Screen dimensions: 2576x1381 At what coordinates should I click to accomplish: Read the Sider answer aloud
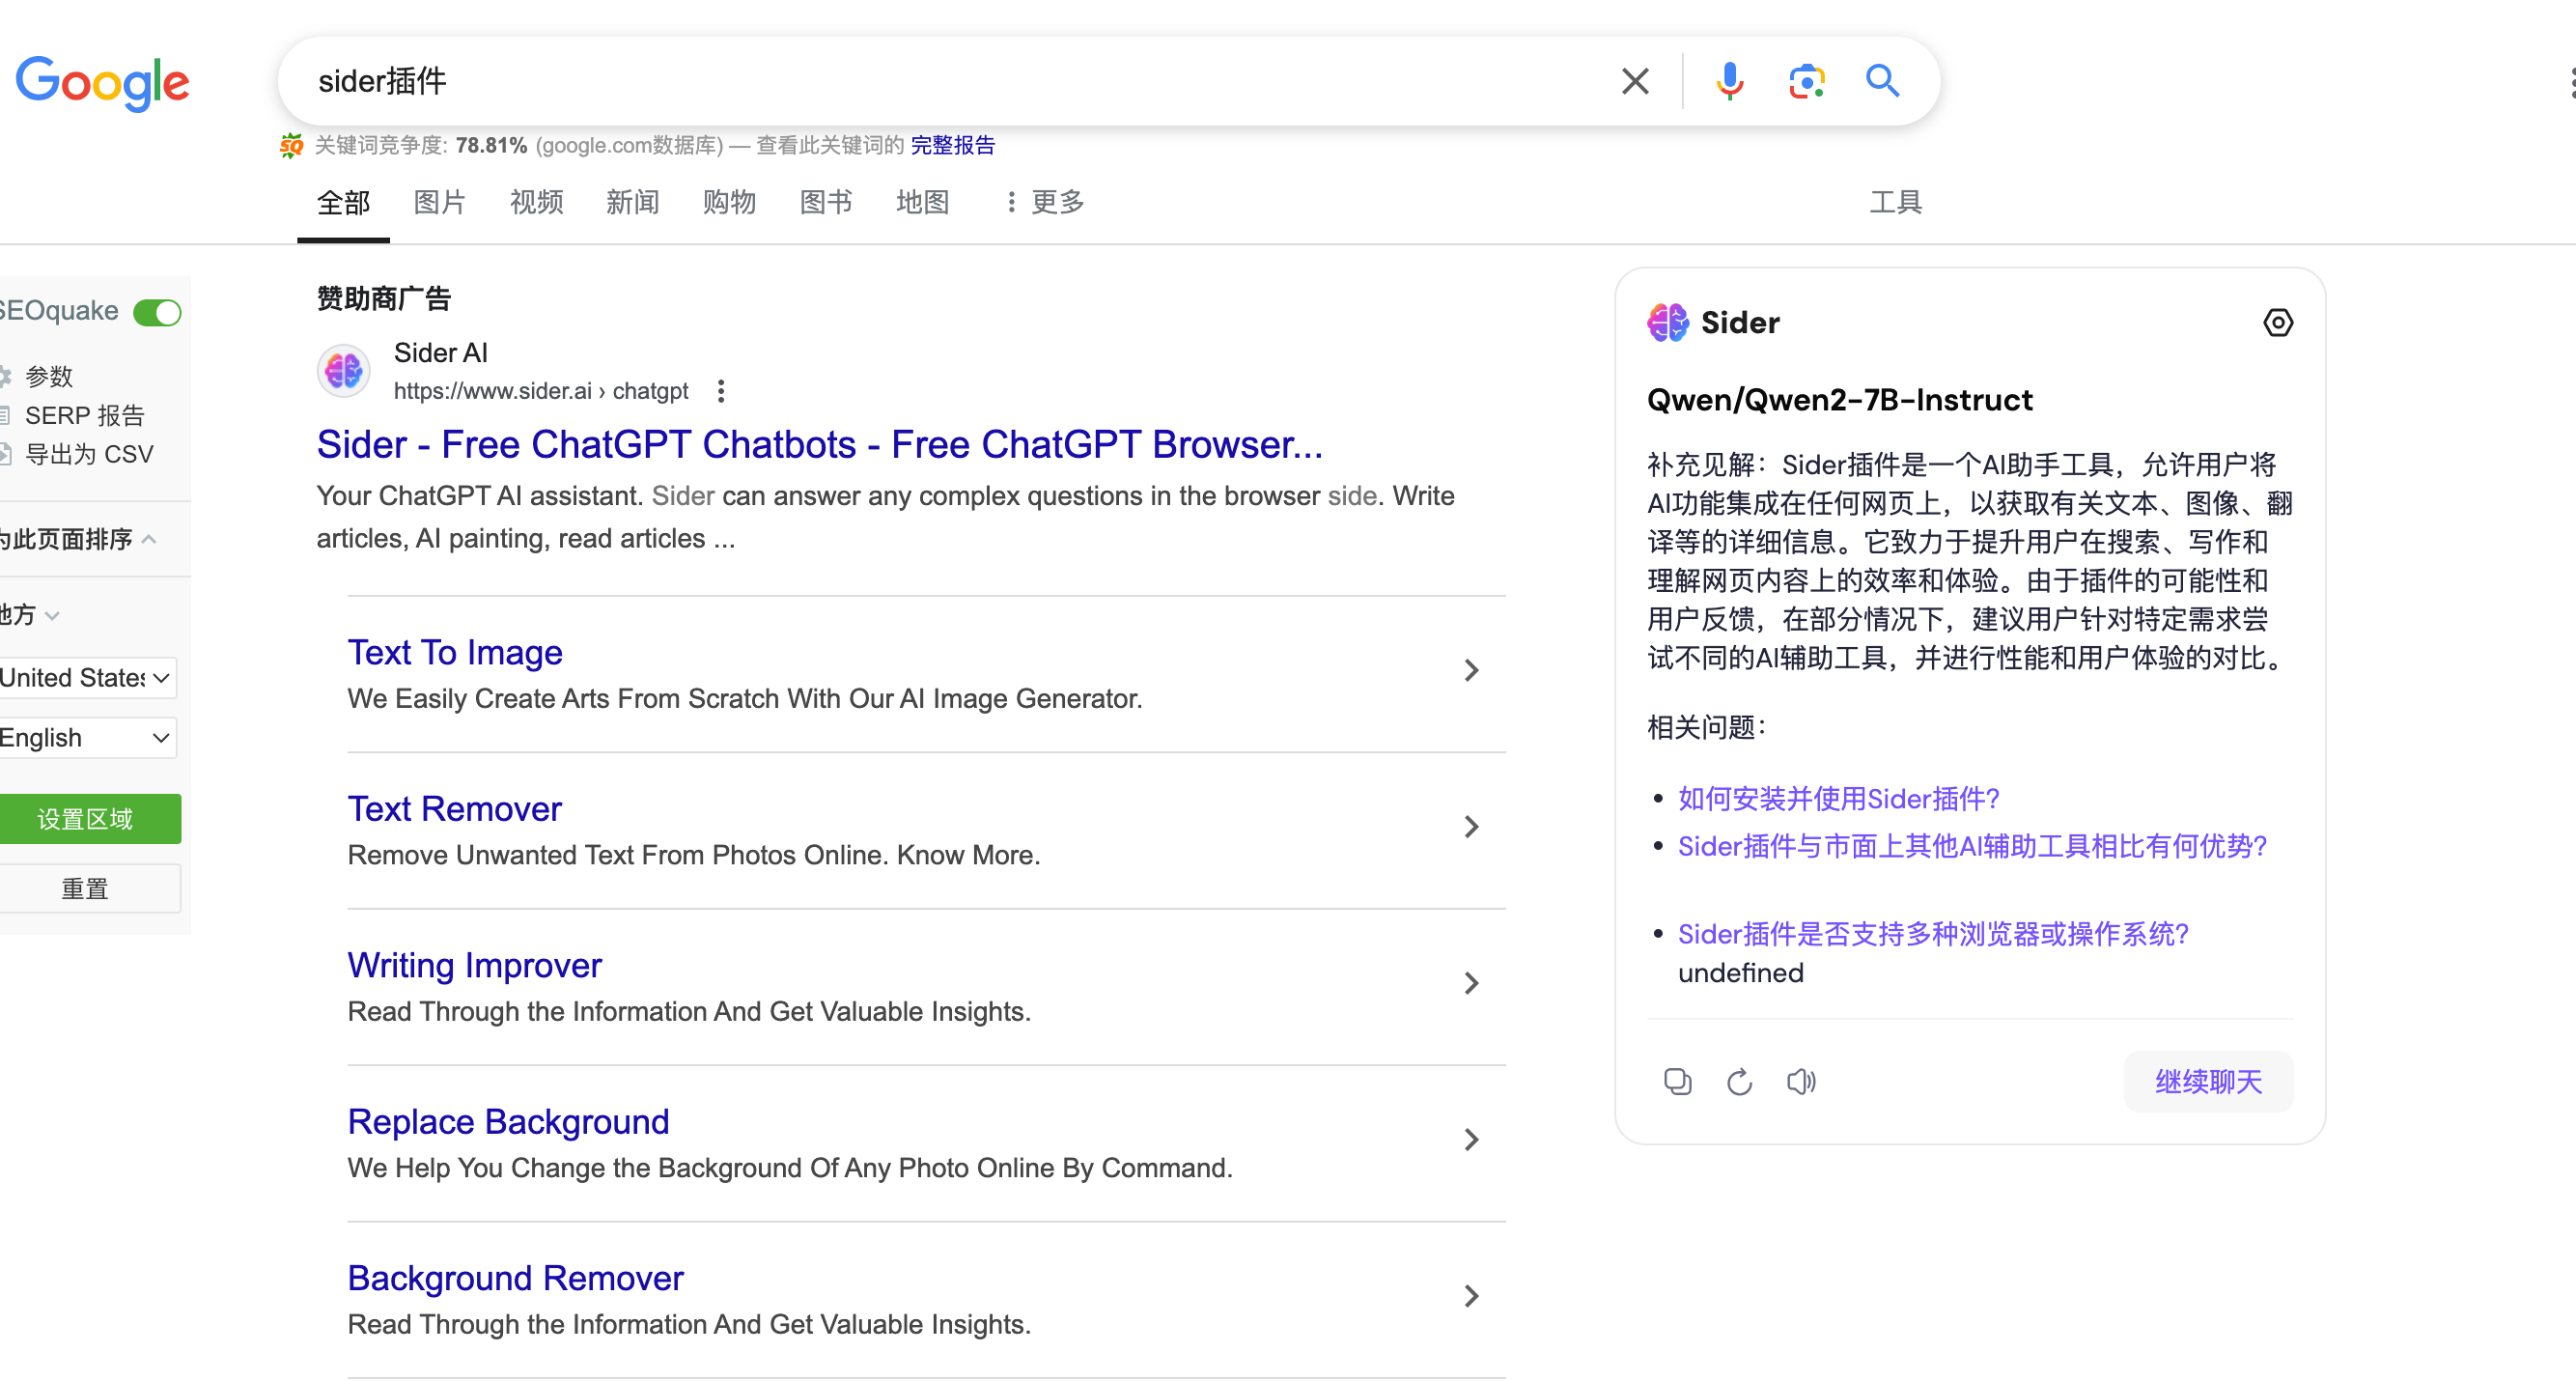[1801, 1081]
